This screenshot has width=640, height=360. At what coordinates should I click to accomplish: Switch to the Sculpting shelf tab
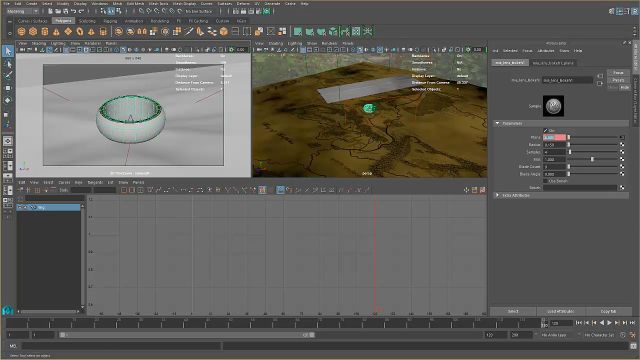pos(87,21)
